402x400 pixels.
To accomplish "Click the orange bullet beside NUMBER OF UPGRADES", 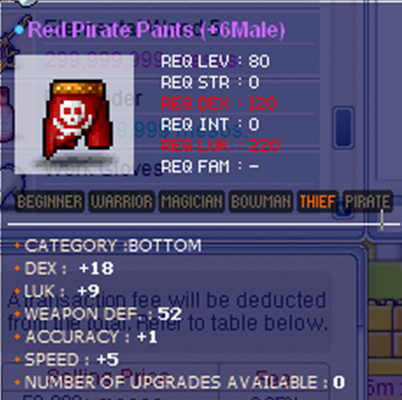I will pyautogui.click(x=17, y=382).
